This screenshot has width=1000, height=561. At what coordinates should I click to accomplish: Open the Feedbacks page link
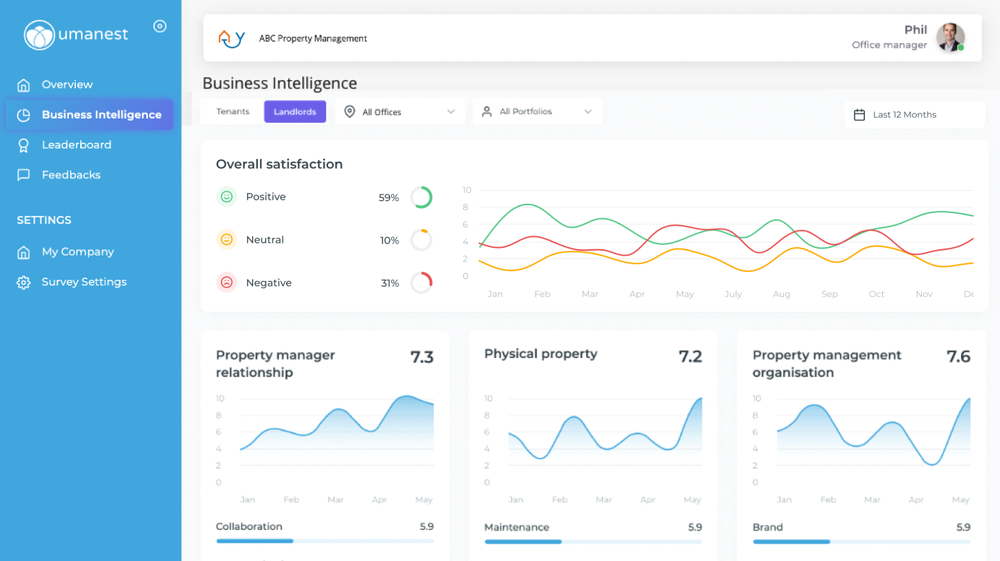[x=71, y=175]
